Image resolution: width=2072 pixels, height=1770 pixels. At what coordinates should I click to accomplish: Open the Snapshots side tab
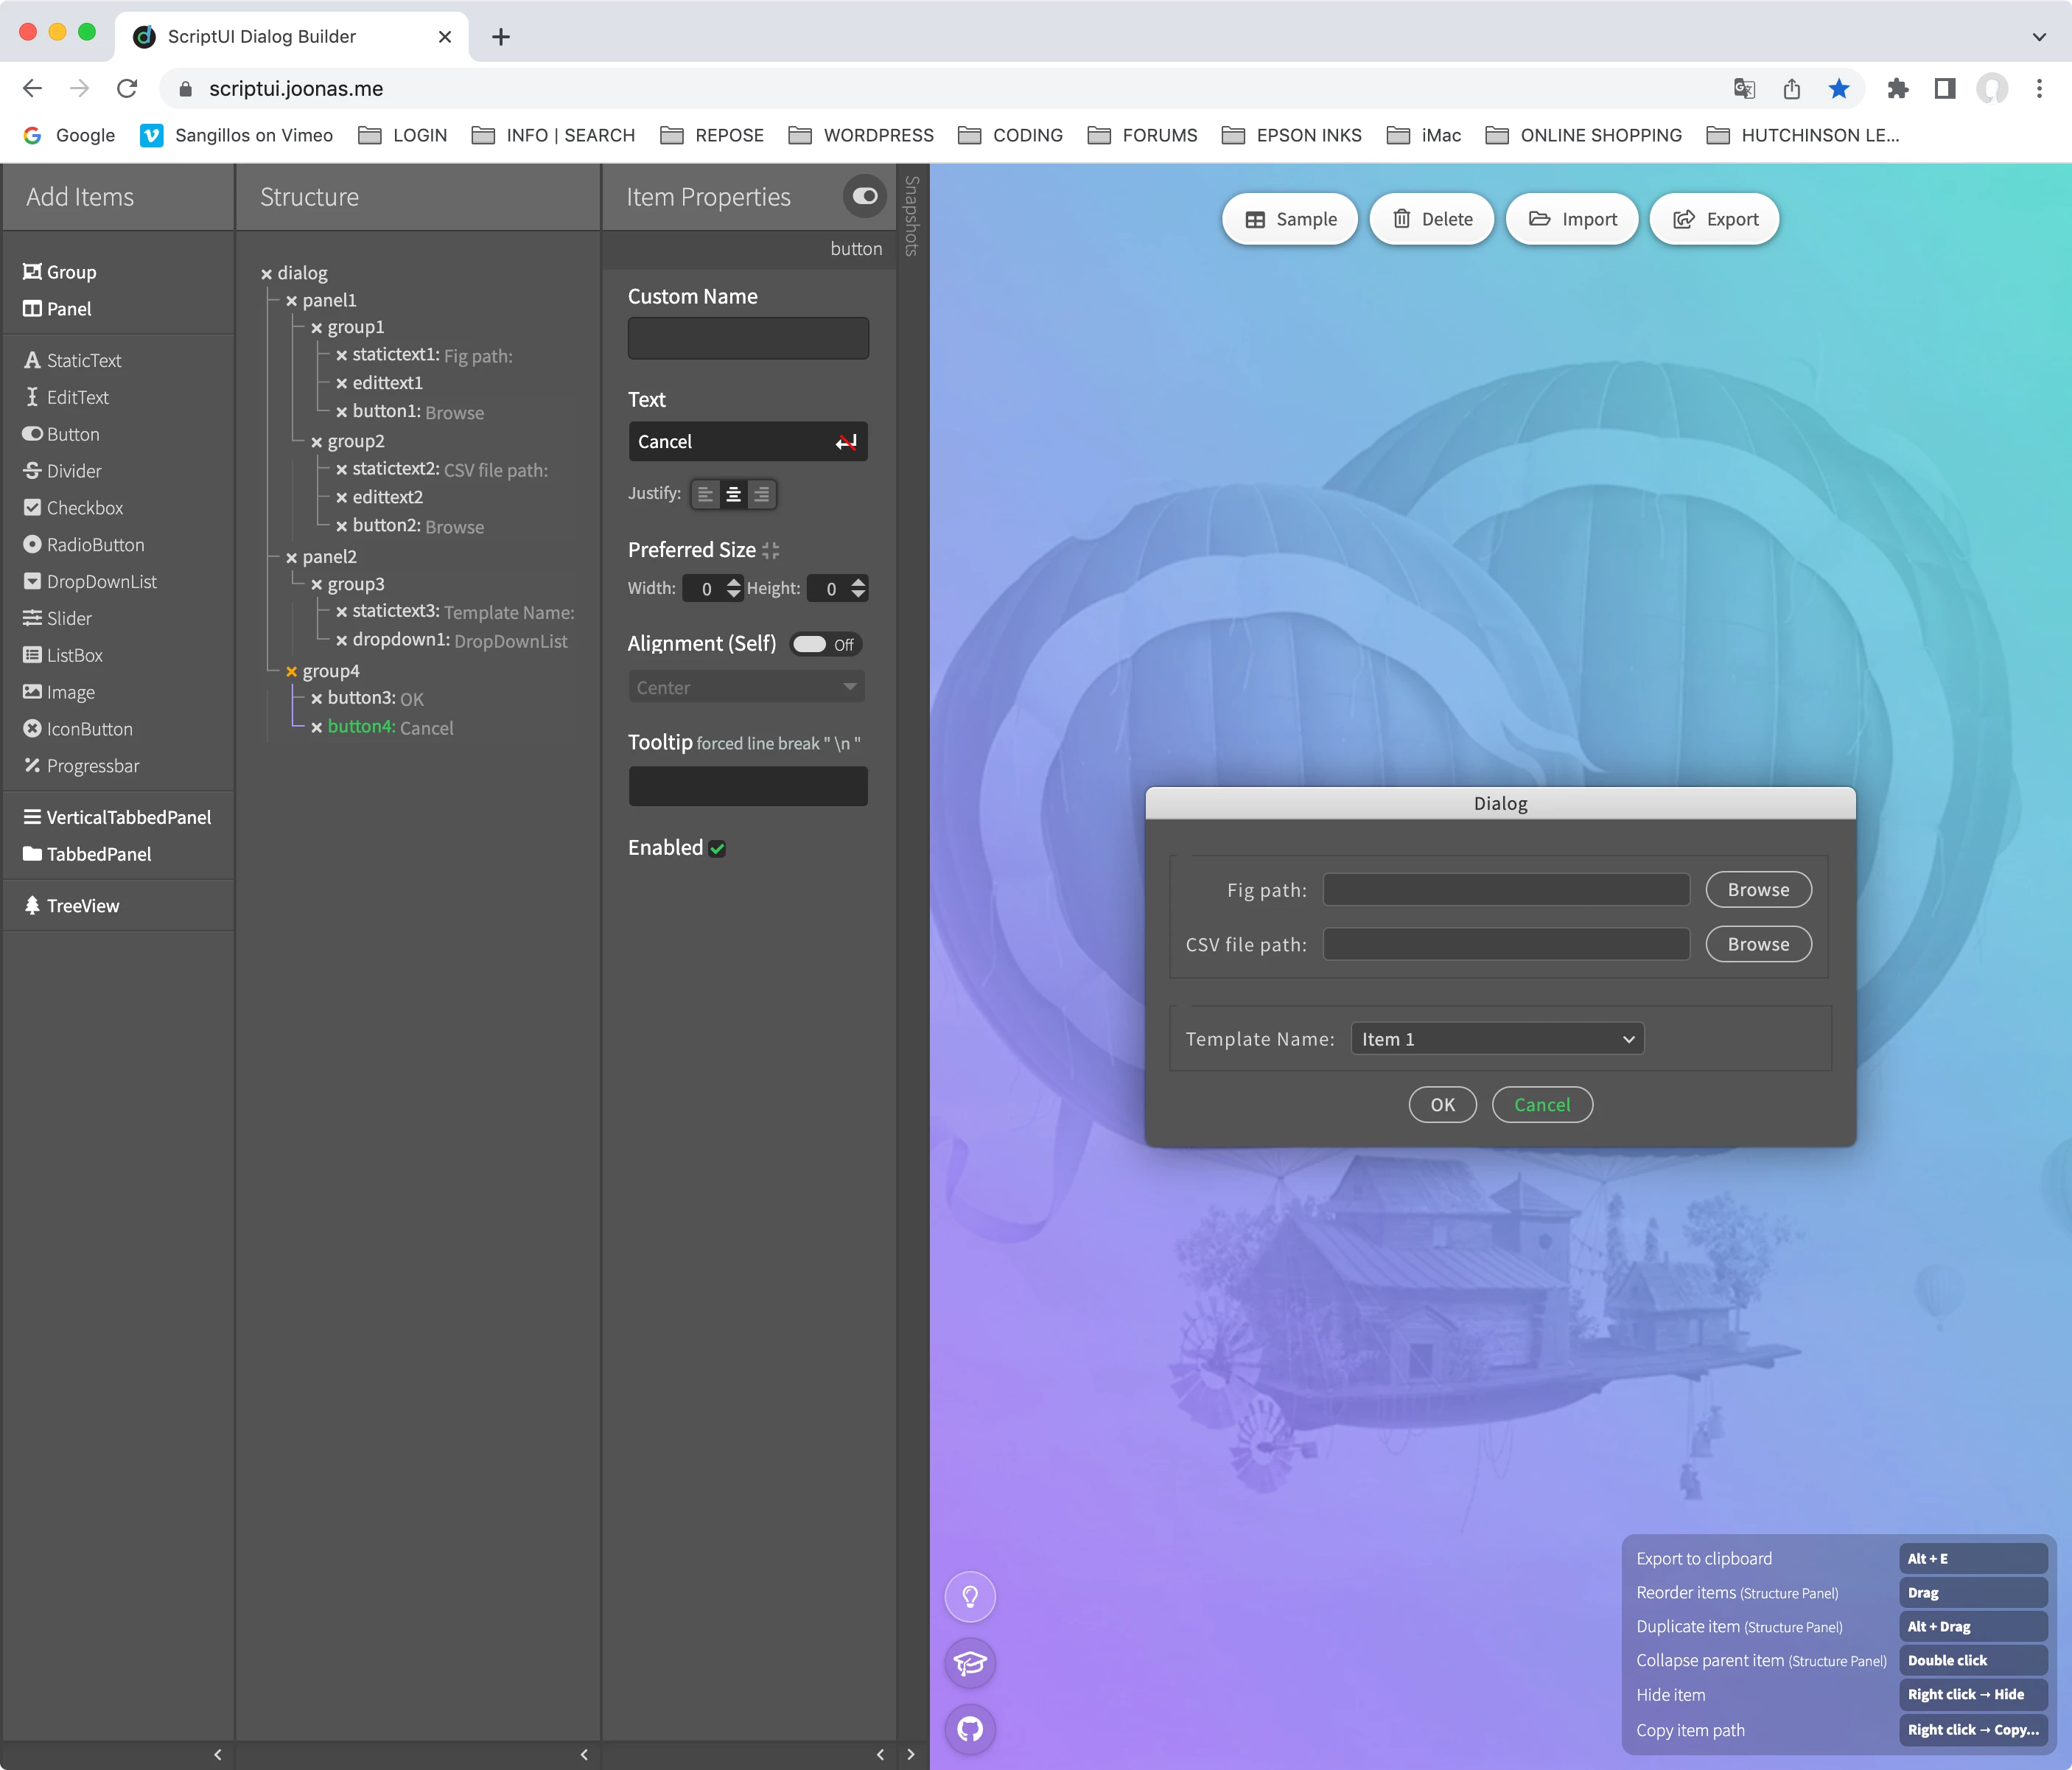(911, 216)
